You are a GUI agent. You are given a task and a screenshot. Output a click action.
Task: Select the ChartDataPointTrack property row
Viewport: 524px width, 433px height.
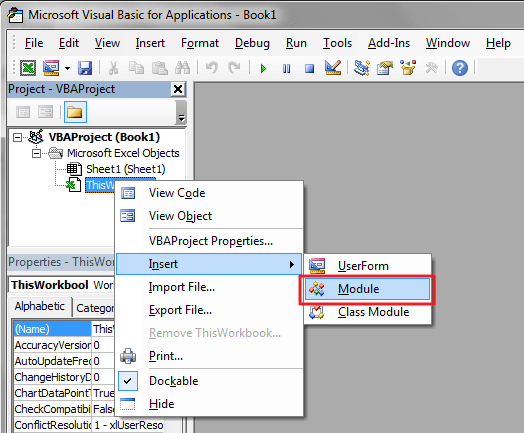pyautogui.click(x=64, y=393)
